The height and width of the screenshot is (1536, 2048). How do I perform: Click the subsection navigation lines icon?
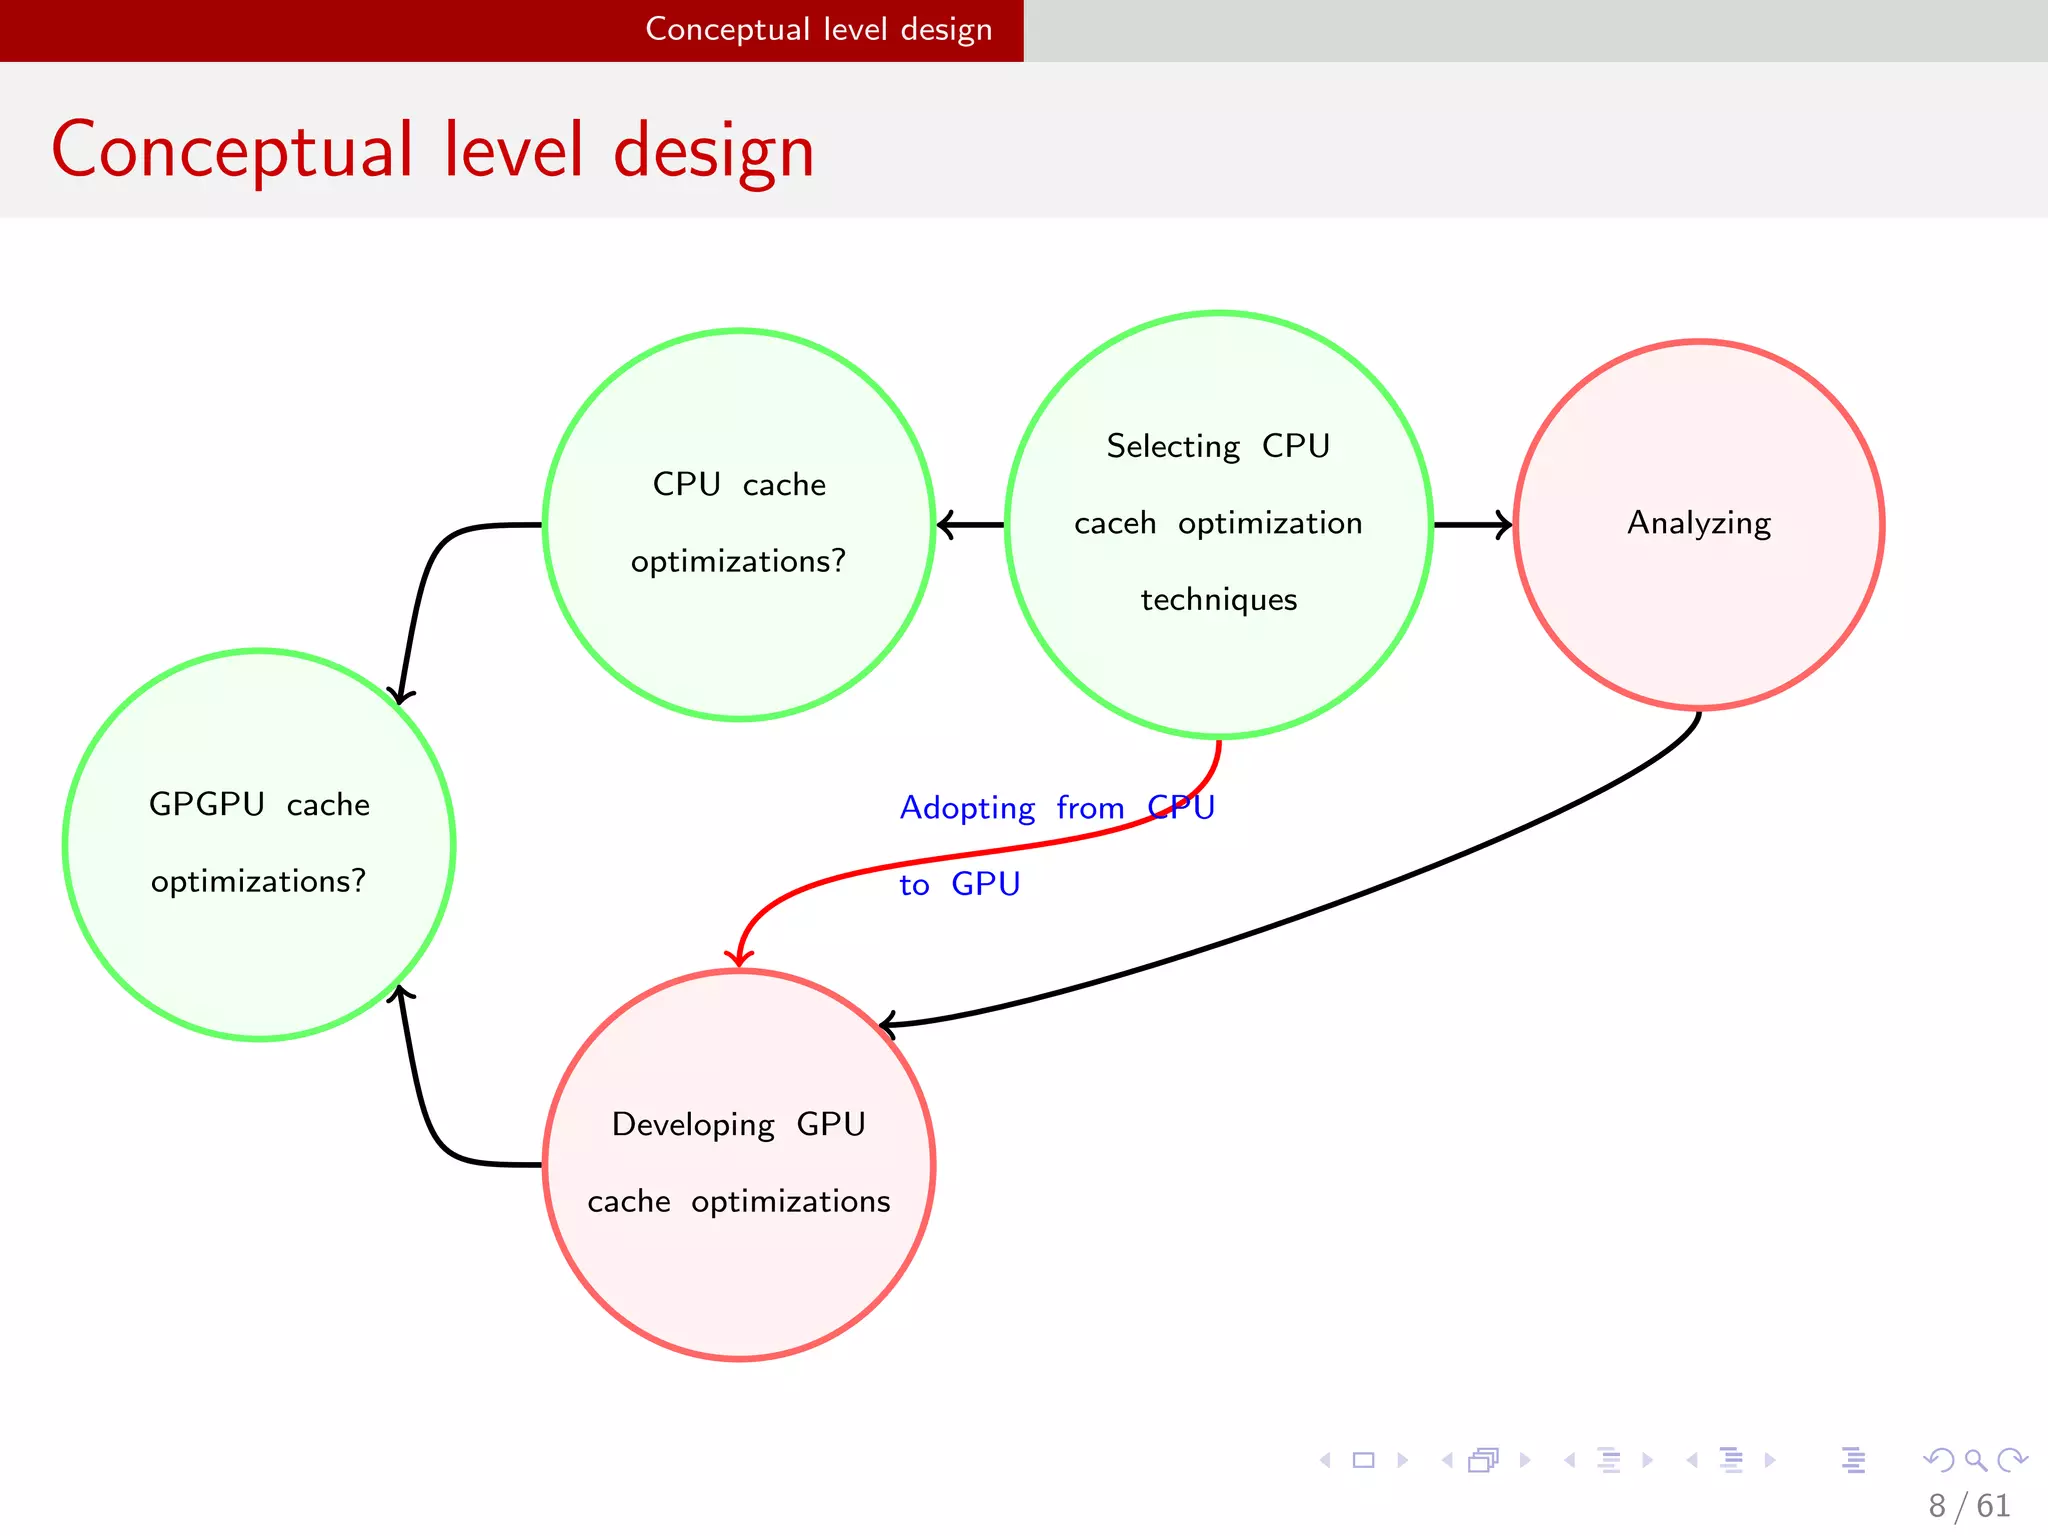click(x=1609, y=1460)
